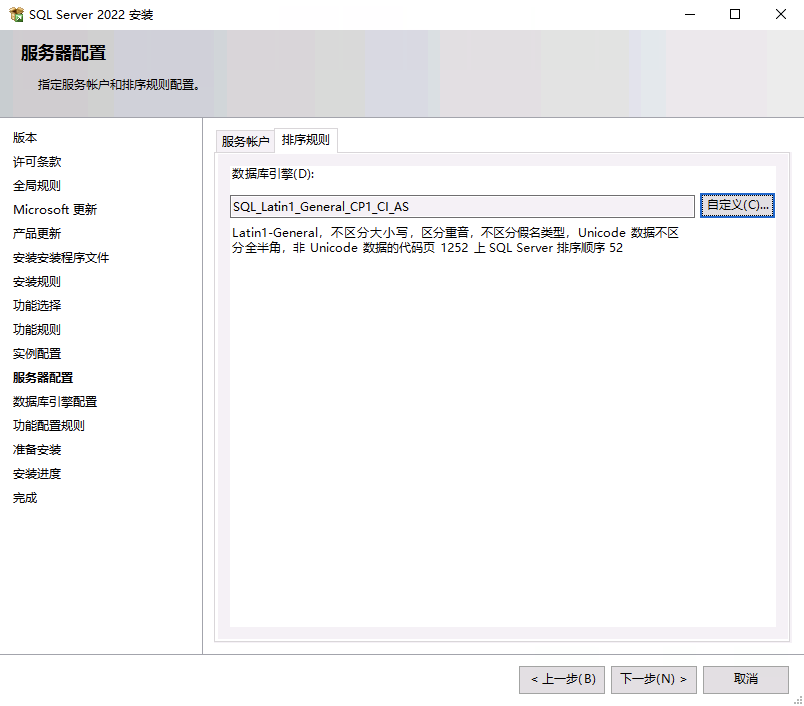
Task: Click the 功能规则 step in the sidebar
Action: (37, 330)
